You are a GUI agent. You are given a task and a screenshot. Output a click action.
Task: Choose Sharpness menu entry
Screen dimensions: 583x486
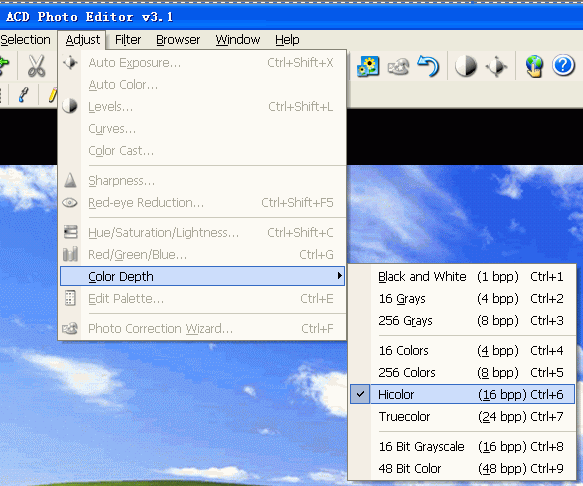click(x=203, y=181)
